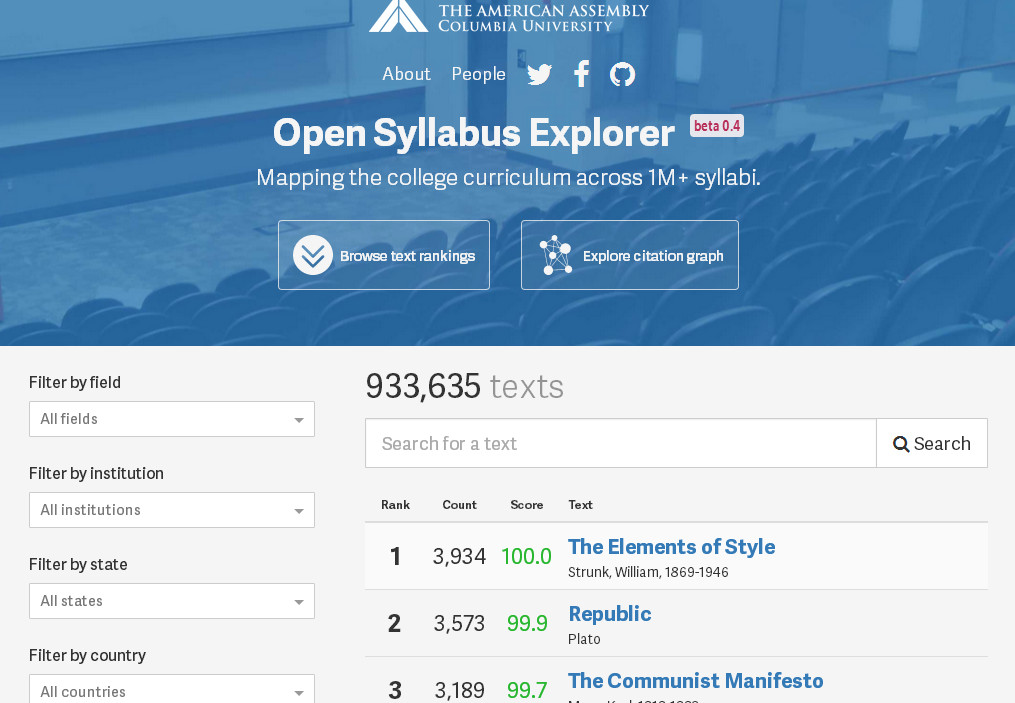
Task: Open the All fields dropdown
Action: coord(172,419)
